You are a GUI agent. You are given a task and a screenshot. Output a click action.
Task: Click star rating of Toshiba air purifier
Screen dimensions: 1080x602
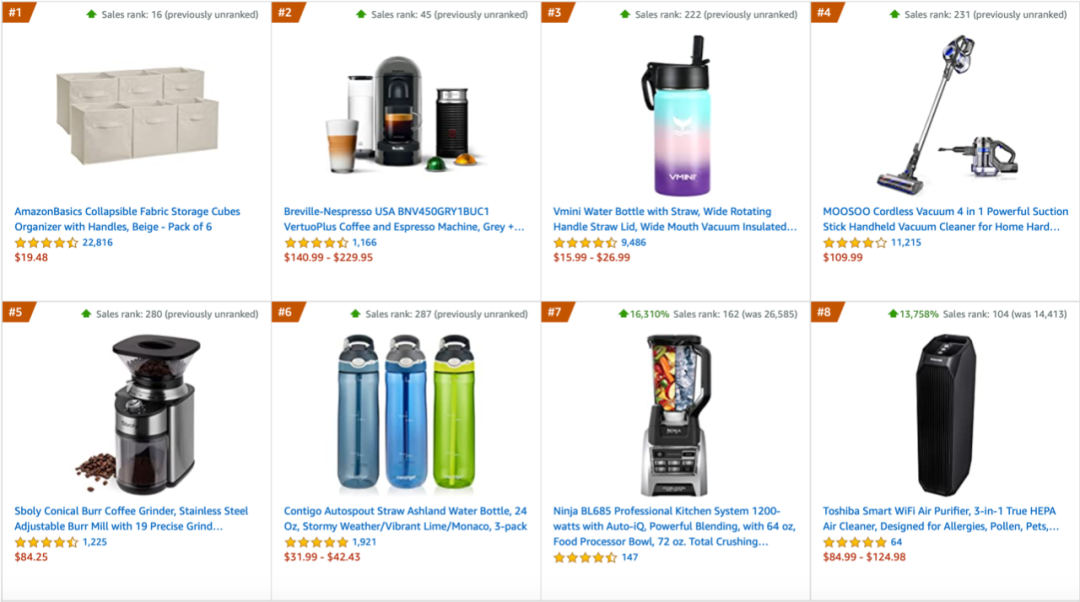854,543
